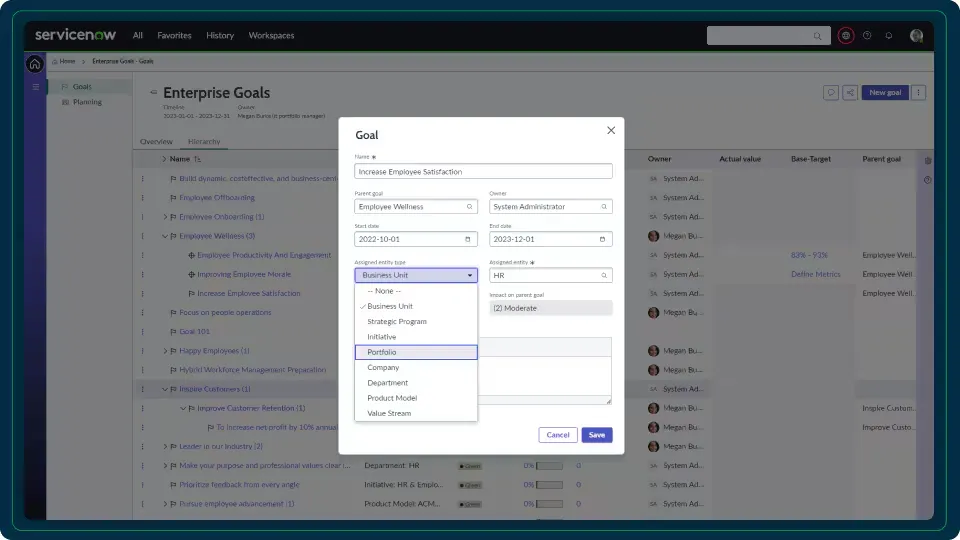Expand Happy Employees (1) row
The width and height of the screenshot is (960, 540).
(x=165, y=351)
